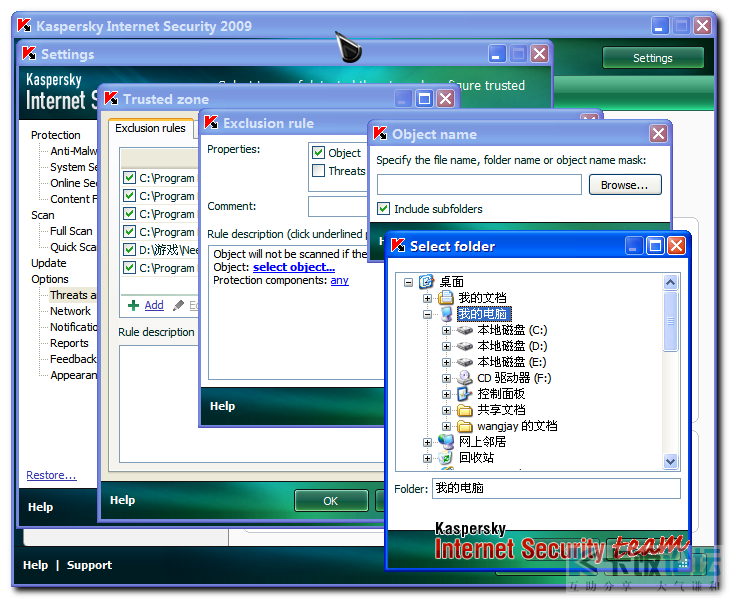Click the local disk C: drive icon
The image size is (729, 599).
[x=464, y=330]
